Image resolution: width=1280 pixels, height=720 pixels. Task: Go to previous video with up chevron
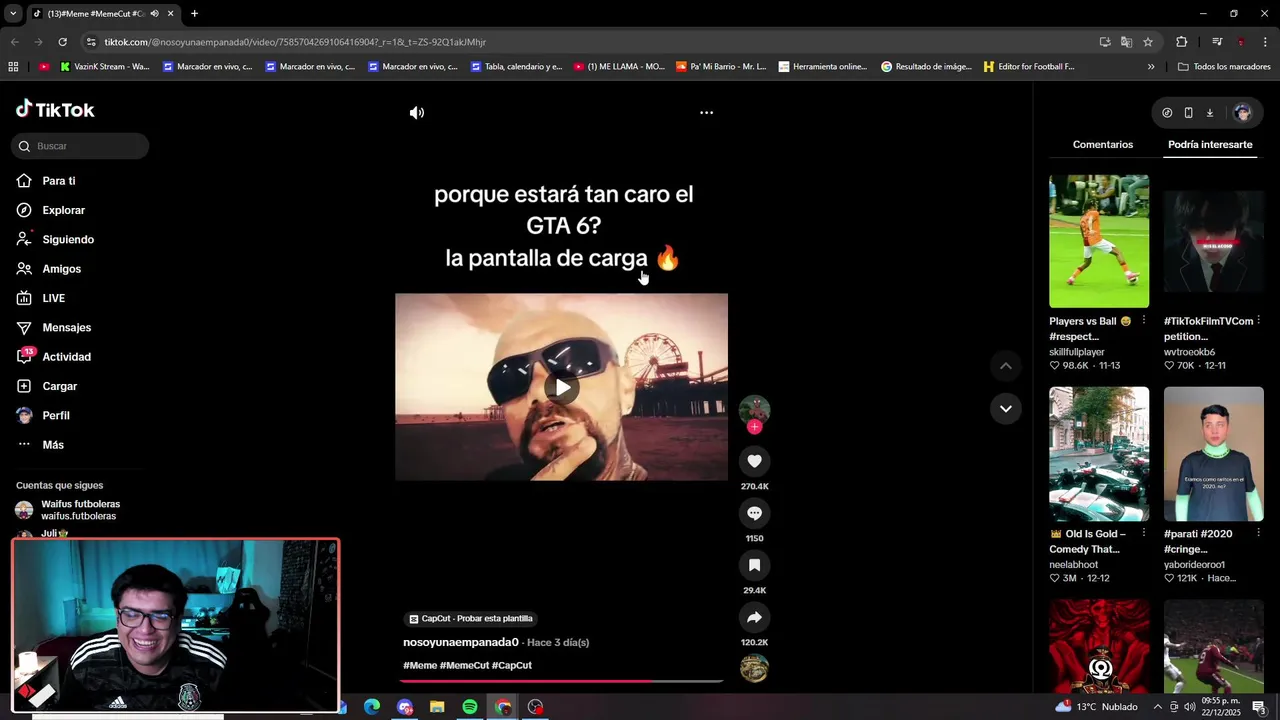(1006, 366)
